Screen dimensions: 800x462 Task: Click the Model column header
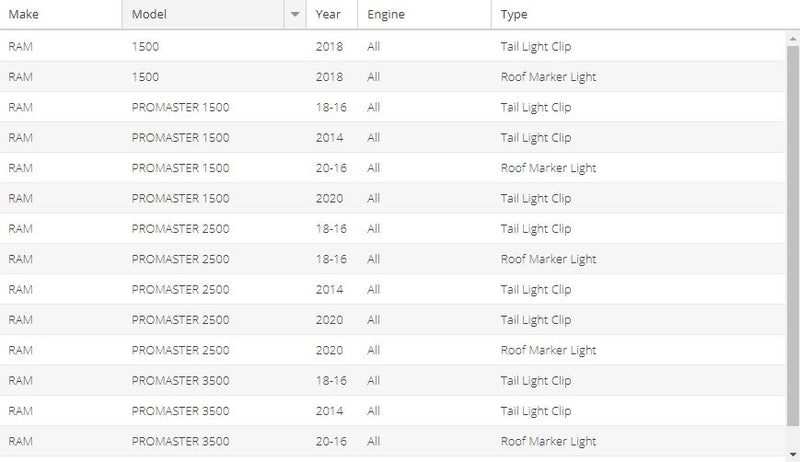pos(200,15)
